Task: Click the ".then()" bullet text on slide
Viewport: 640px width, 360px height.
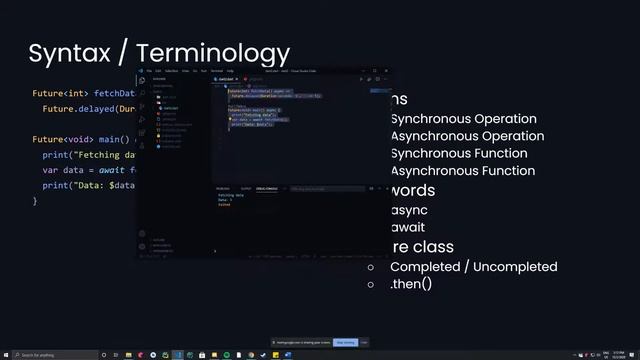Action: (411, 284)
